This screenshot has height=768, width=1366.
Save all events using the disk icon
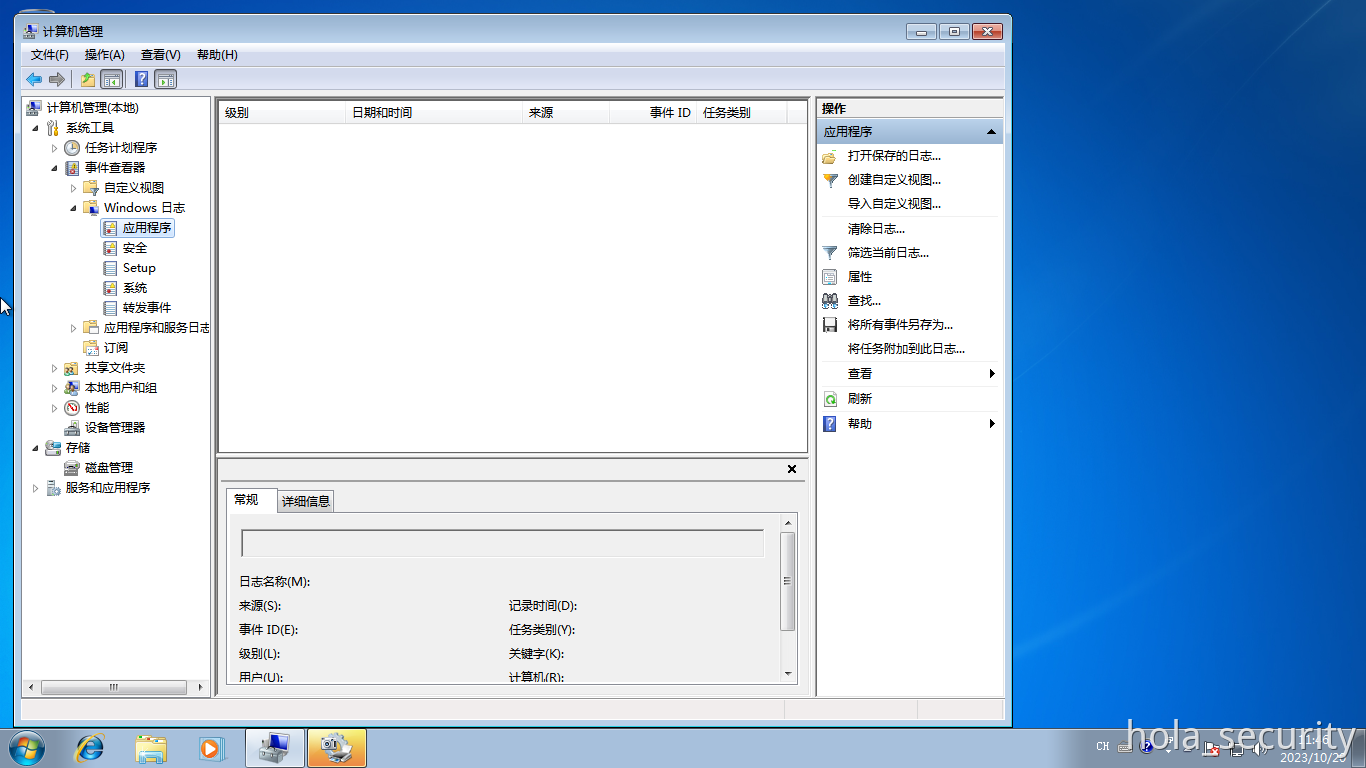pyautogui.click(x=828, y=324)
